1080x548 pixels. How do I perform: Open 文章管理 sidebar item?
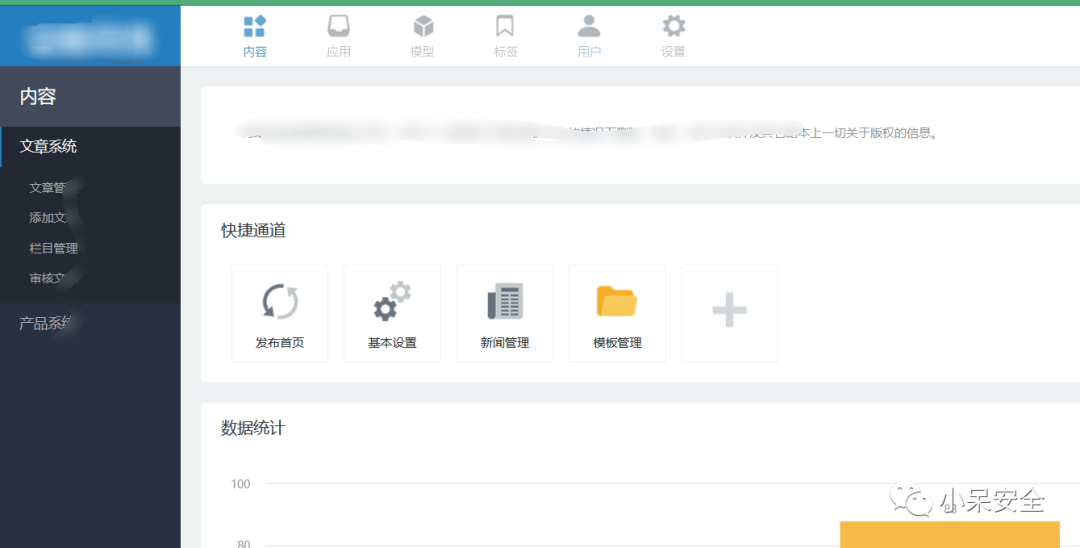pos(54,187)
